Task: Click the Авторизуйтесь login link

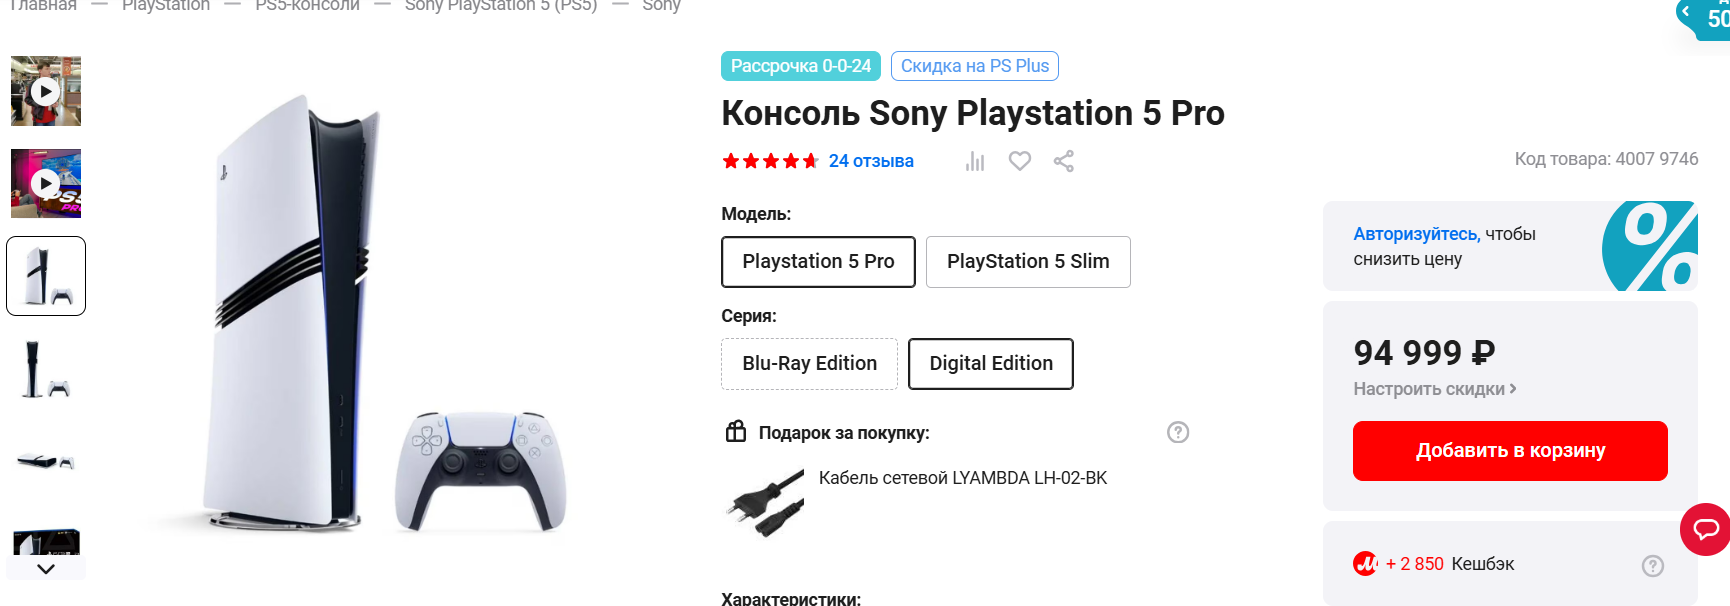Action: [x=1416, y=234]
